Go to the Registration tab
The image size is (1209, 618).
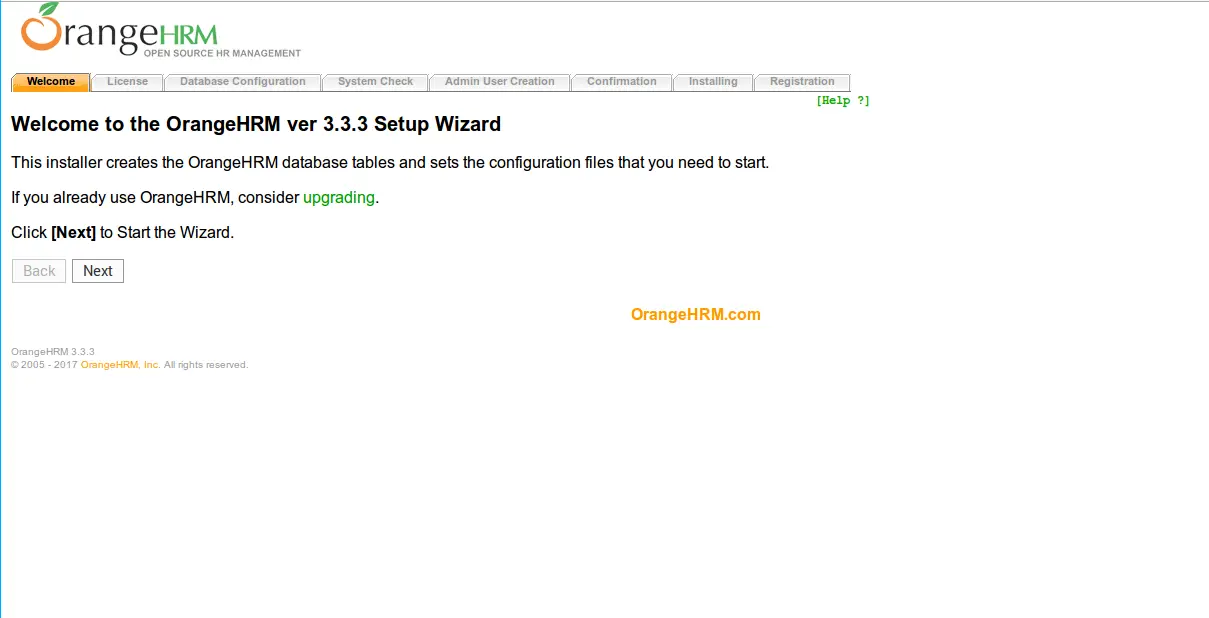click(x=802, y=82)
